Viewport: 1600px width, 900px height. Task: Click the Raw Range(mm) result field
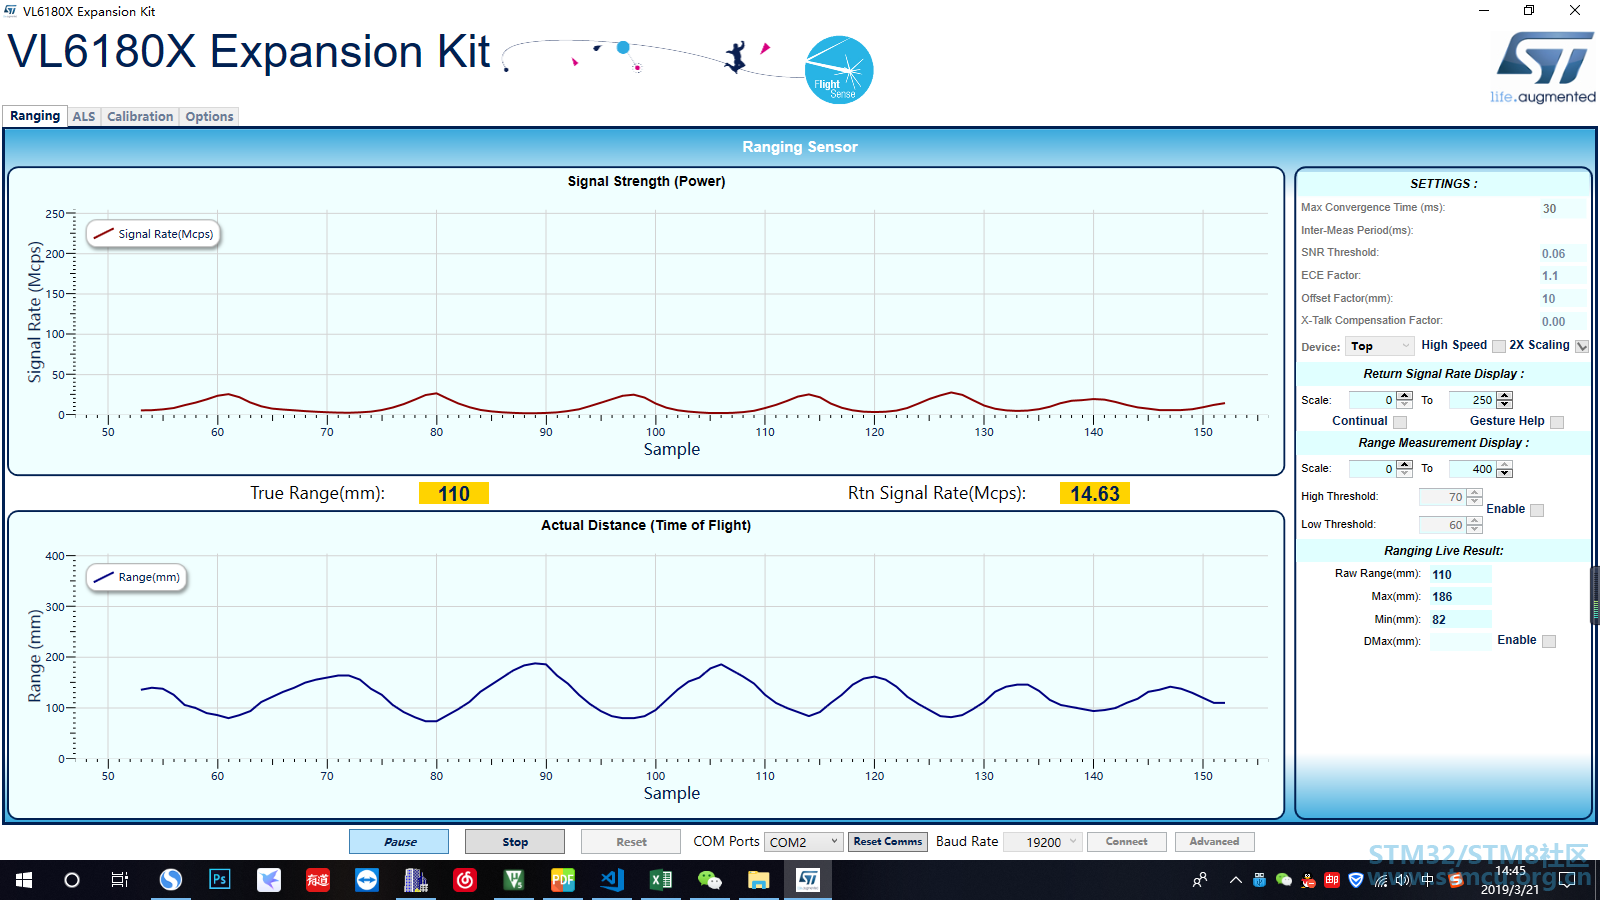tap(1460, 575)
